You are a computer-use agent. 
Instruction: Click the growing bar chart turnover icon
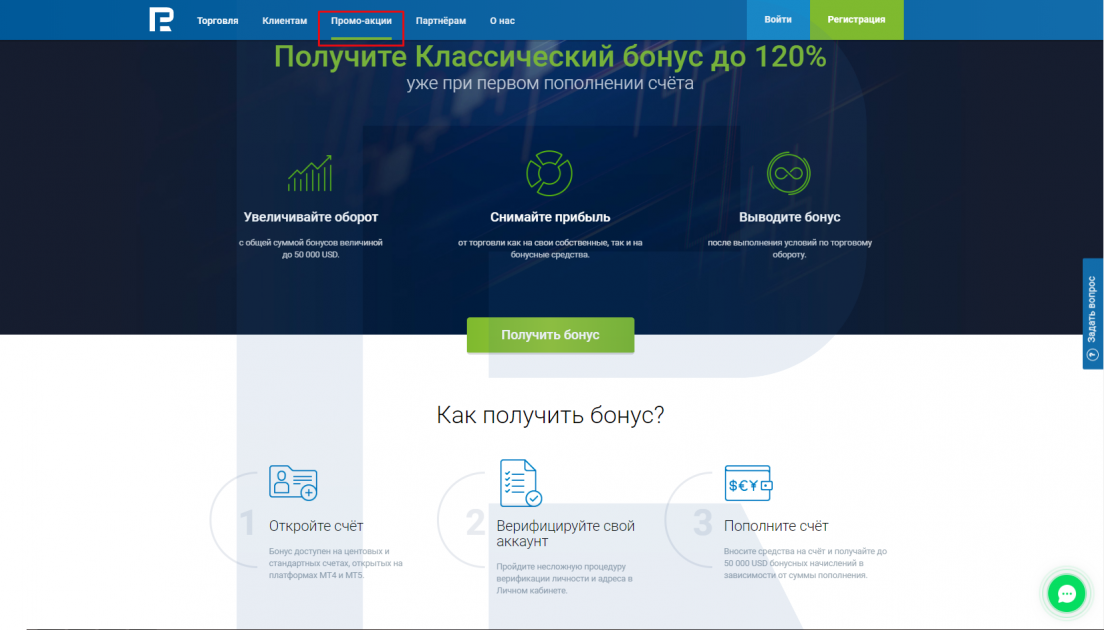[x=310, y=173]
